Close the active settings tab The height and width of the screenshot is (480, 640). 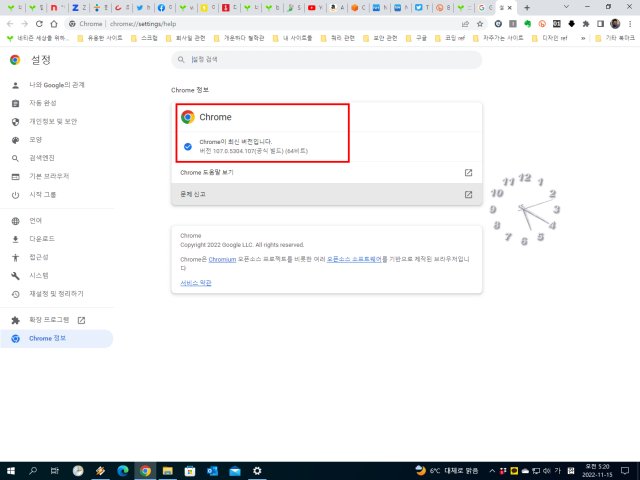(x=510, y=7)
